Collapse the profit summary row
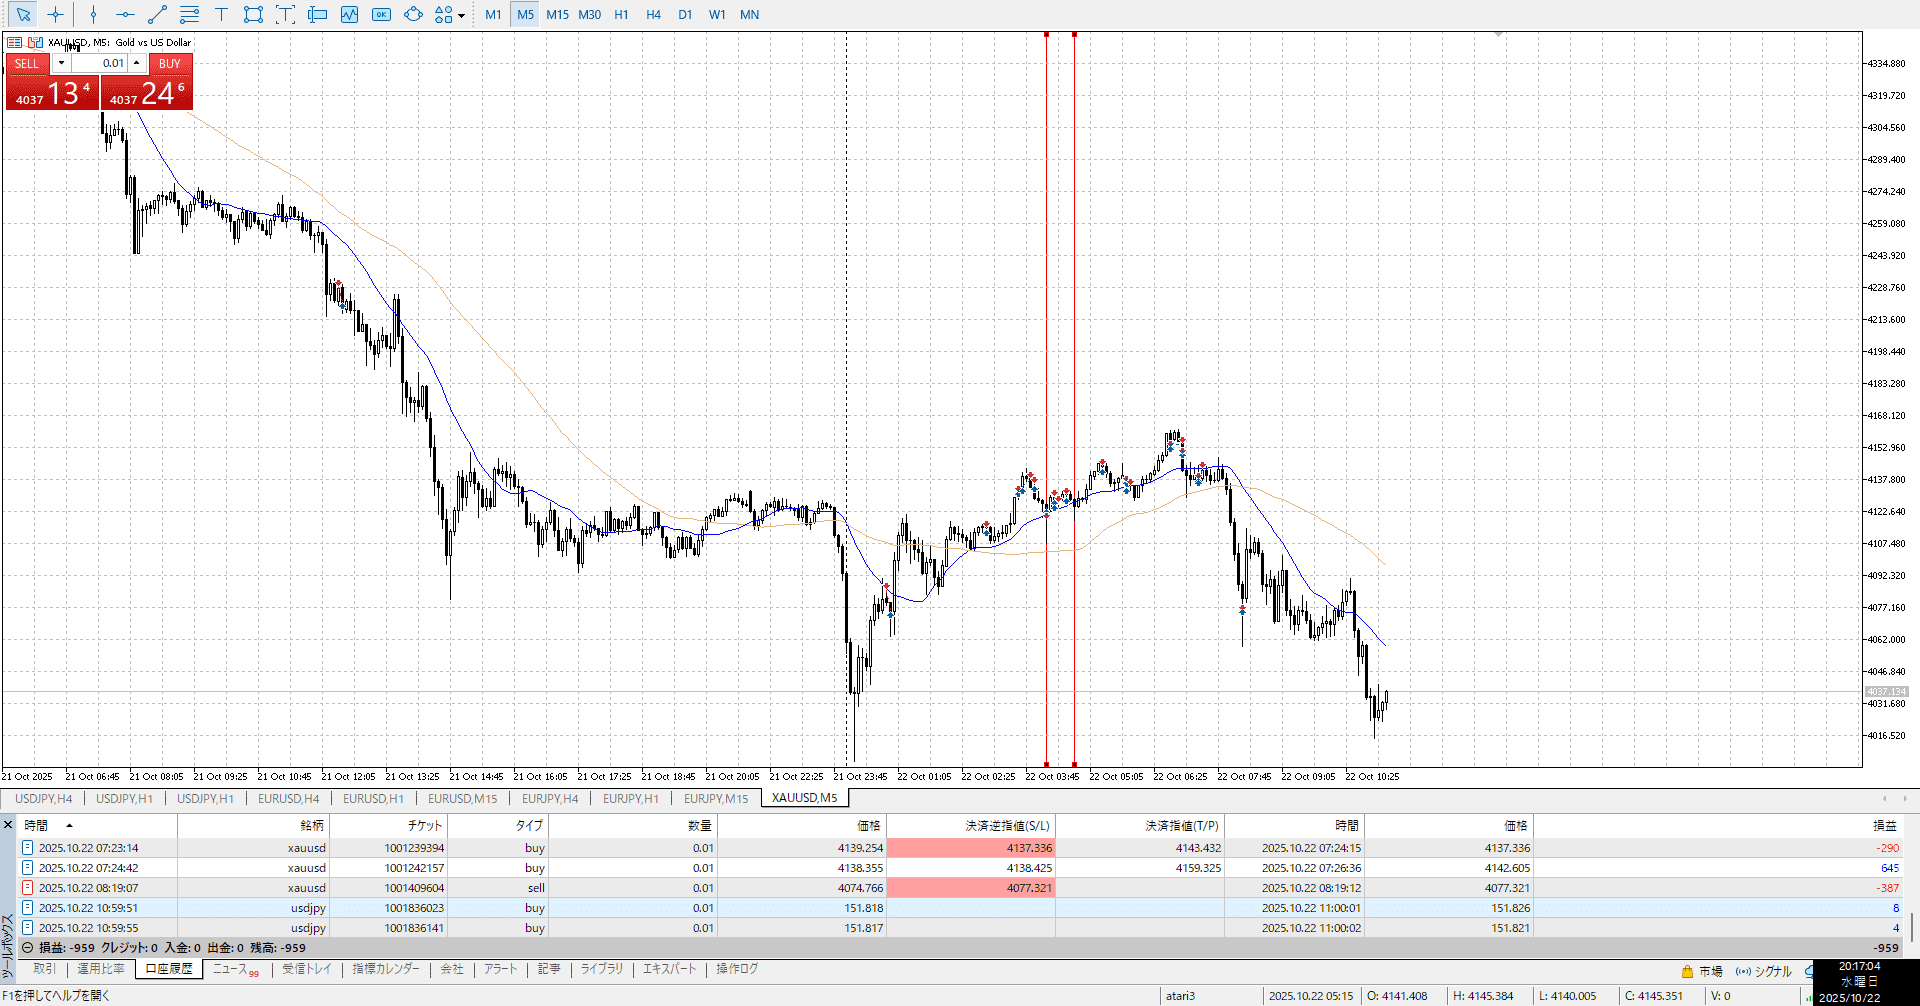 (28, 947)
